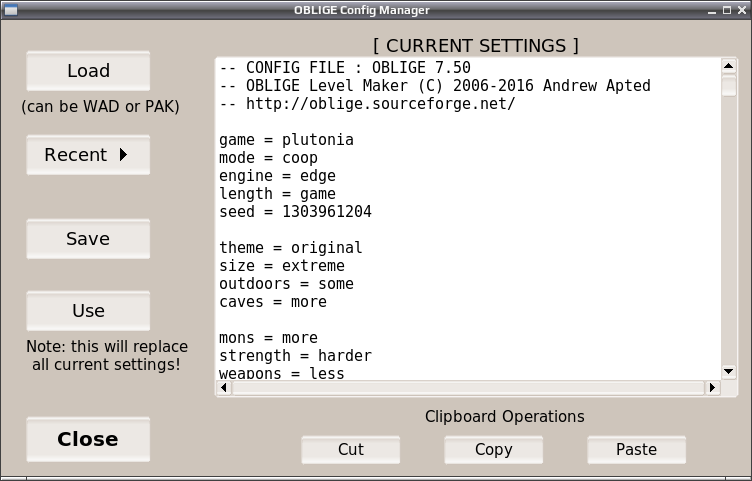Viewport: 752px width, 481px height.
Task: Click the window menu icon in the title bar
Action: point(11,10)
